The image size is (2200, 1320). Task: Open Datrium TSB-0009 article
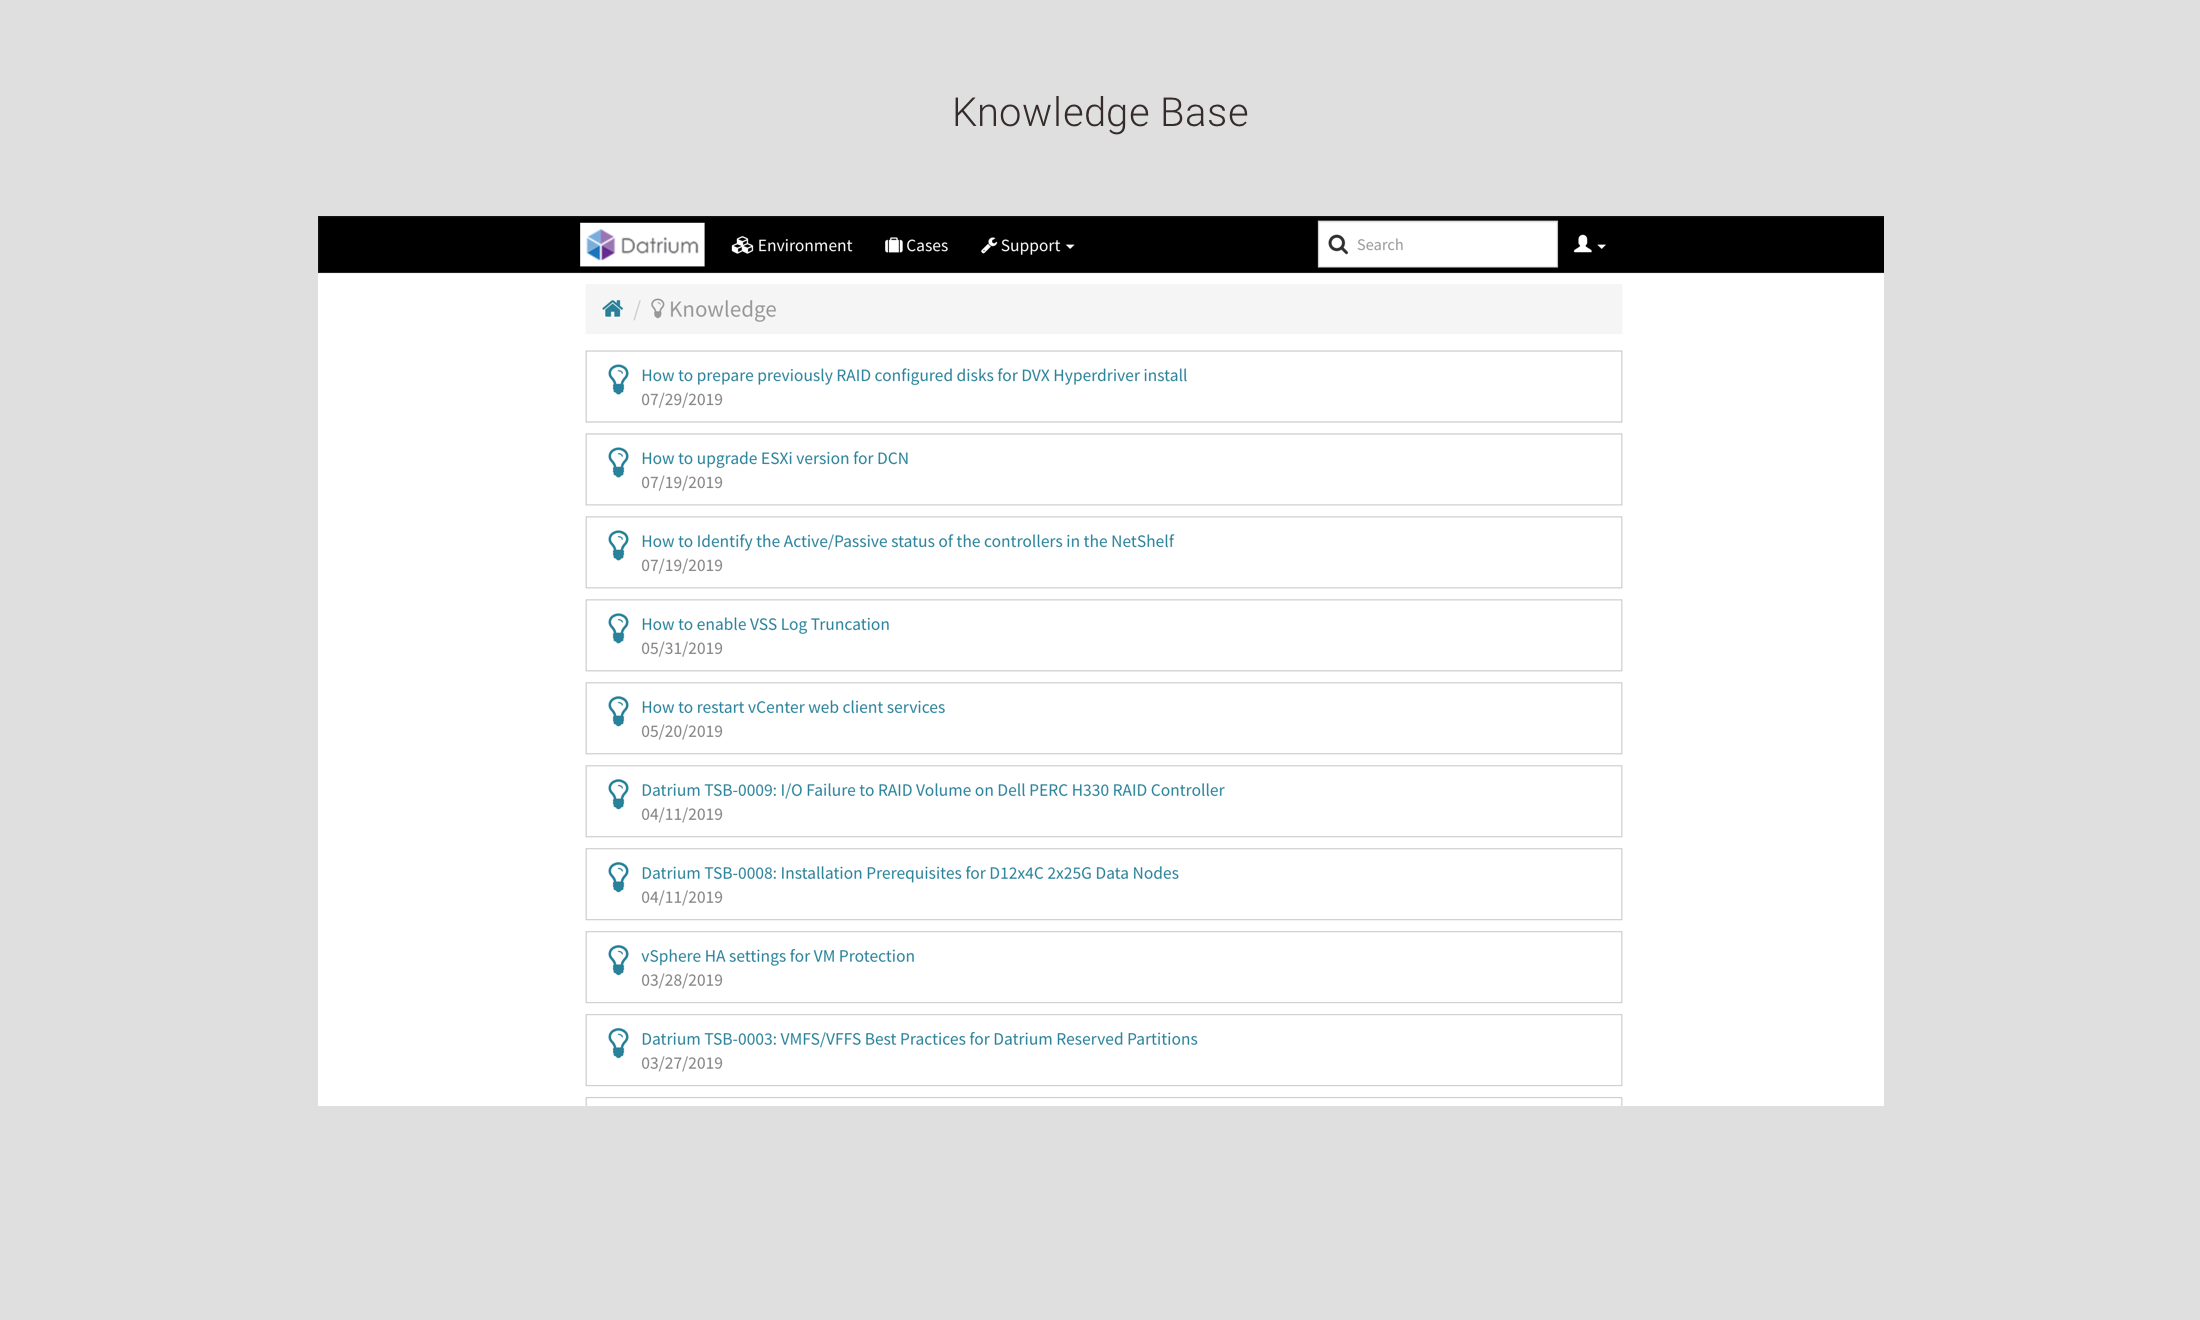point(932,790)
